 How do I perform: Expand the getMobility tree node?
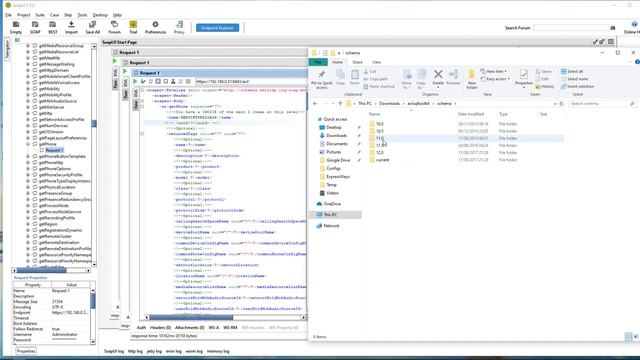click(28, 89)
